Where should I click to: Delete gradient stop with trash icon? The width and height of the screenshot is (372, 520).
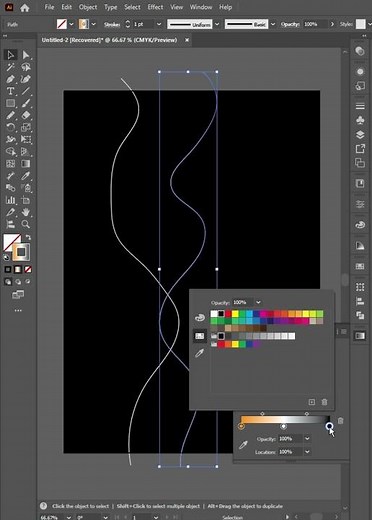340,421
